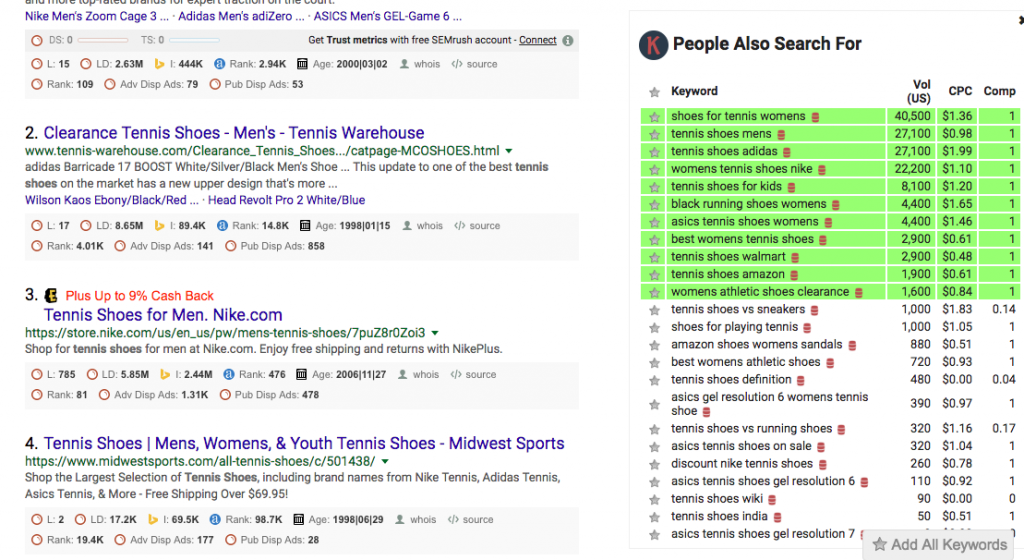Select the 'asics tennis shoes gel resolution 6' keyword
This screenshot has width=1024, height=560.
pyautogui.click(x=763, y=482)
